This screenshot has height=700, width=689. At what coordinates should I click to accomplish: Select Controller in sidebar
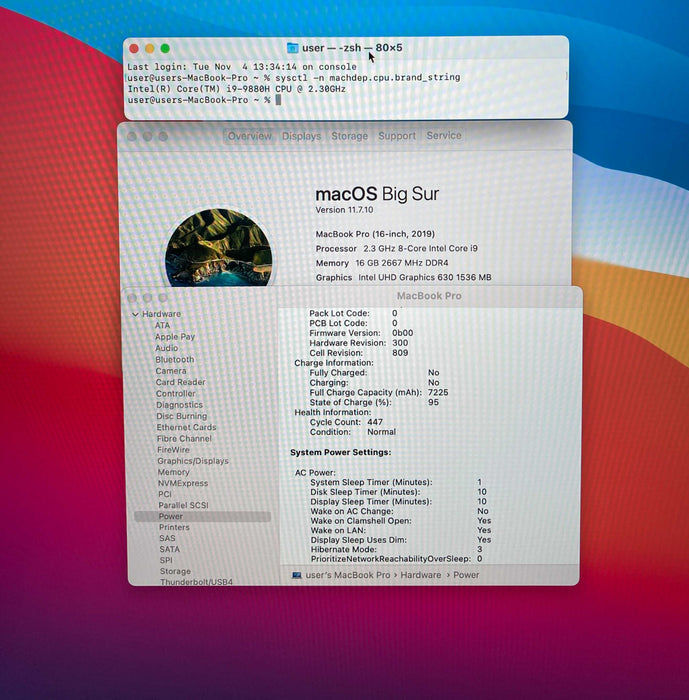[175, 393]
